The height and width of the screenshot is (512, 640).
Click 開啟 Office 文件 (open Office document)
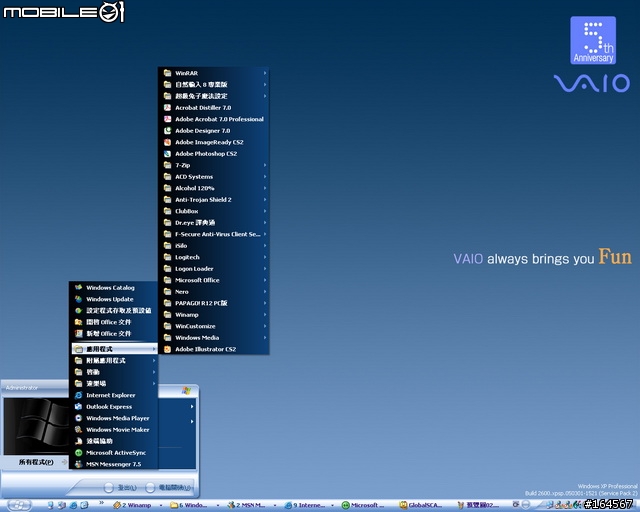(114, 322)
